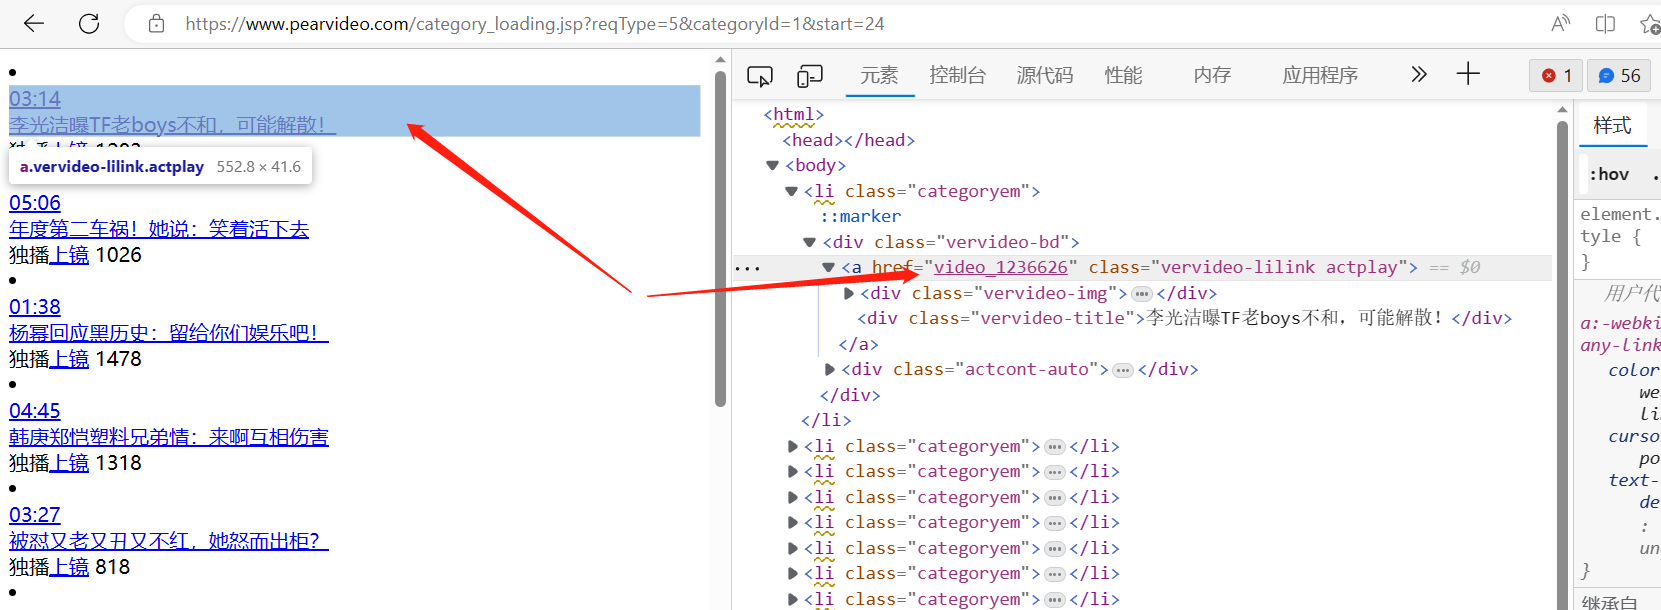Open the read aloud icon in address bar
This screenshot has height=610, width=1661.
pos(1560,23)
